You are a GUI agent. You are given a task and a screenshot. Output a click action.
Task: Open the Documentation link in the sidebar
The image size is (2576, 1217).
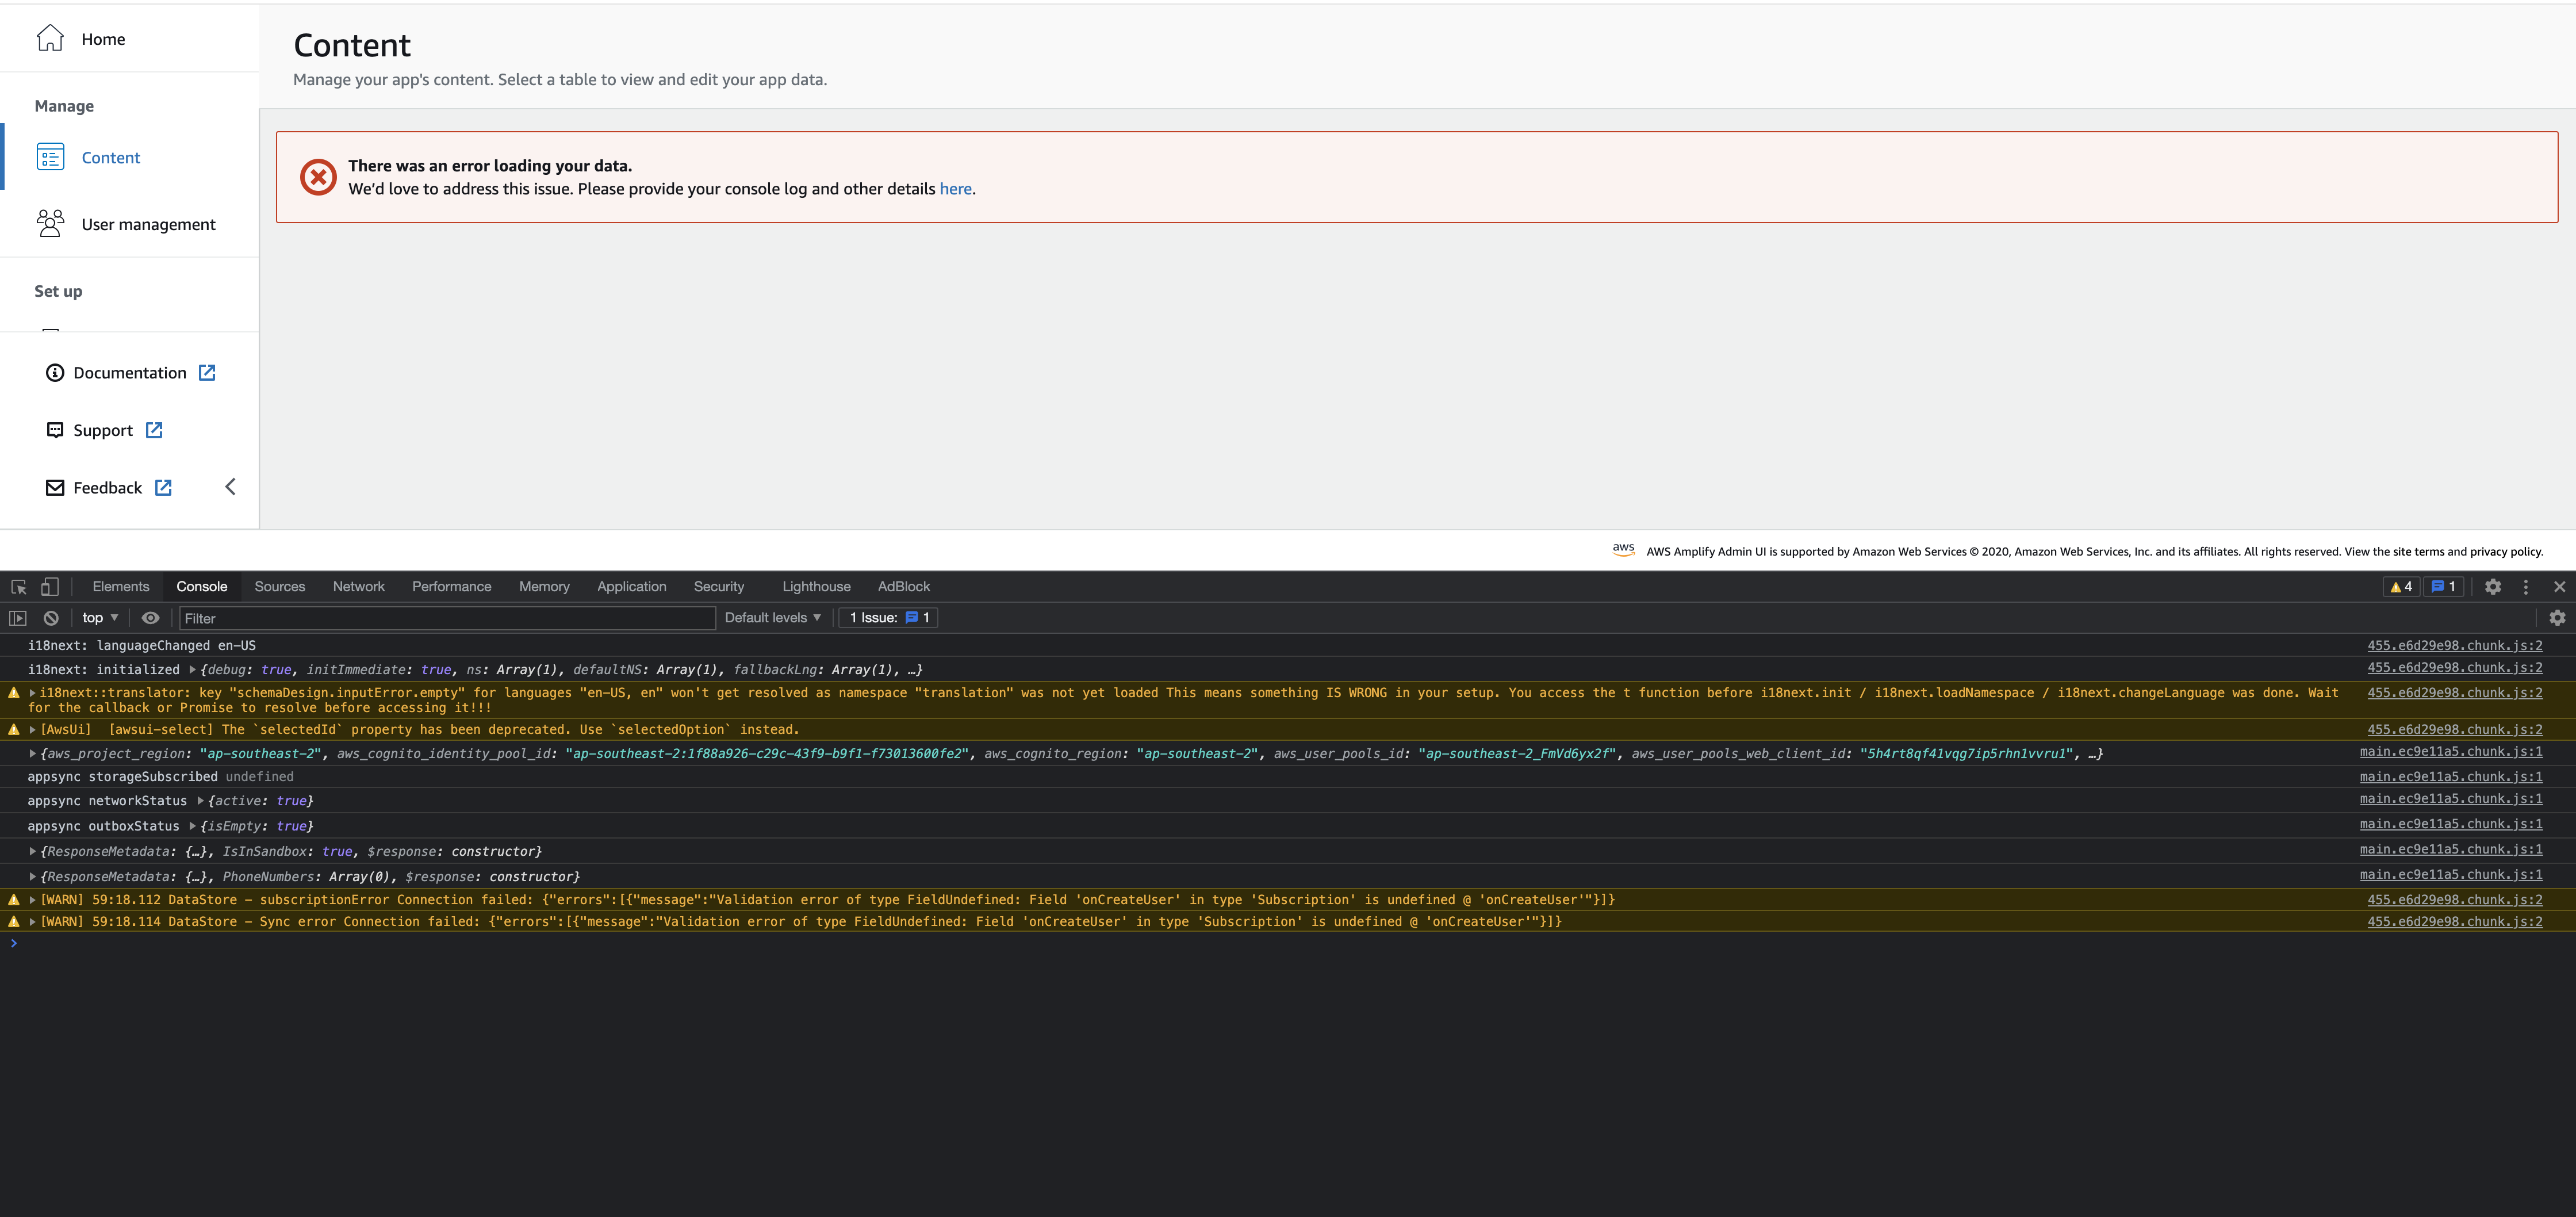pyautogui.click(x=129, y=372)
